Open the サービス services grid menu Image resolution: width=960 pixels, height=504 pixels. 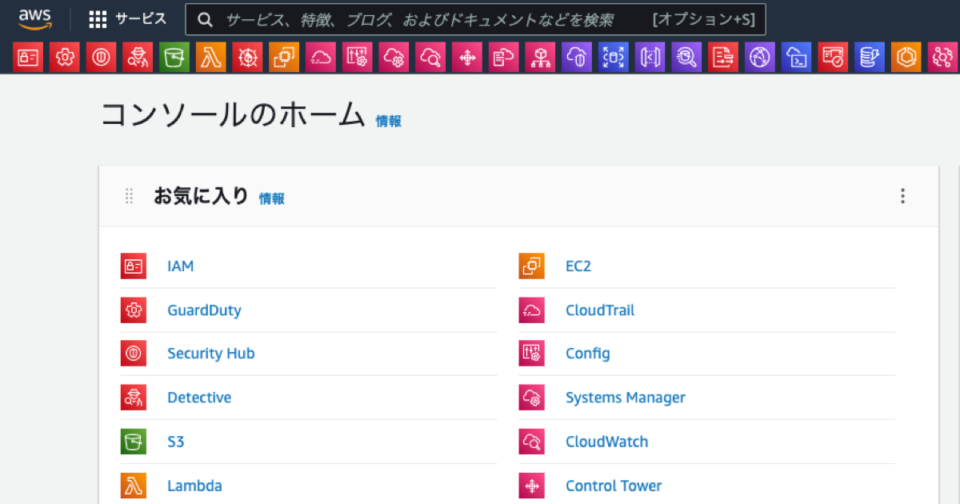(127, 20)
